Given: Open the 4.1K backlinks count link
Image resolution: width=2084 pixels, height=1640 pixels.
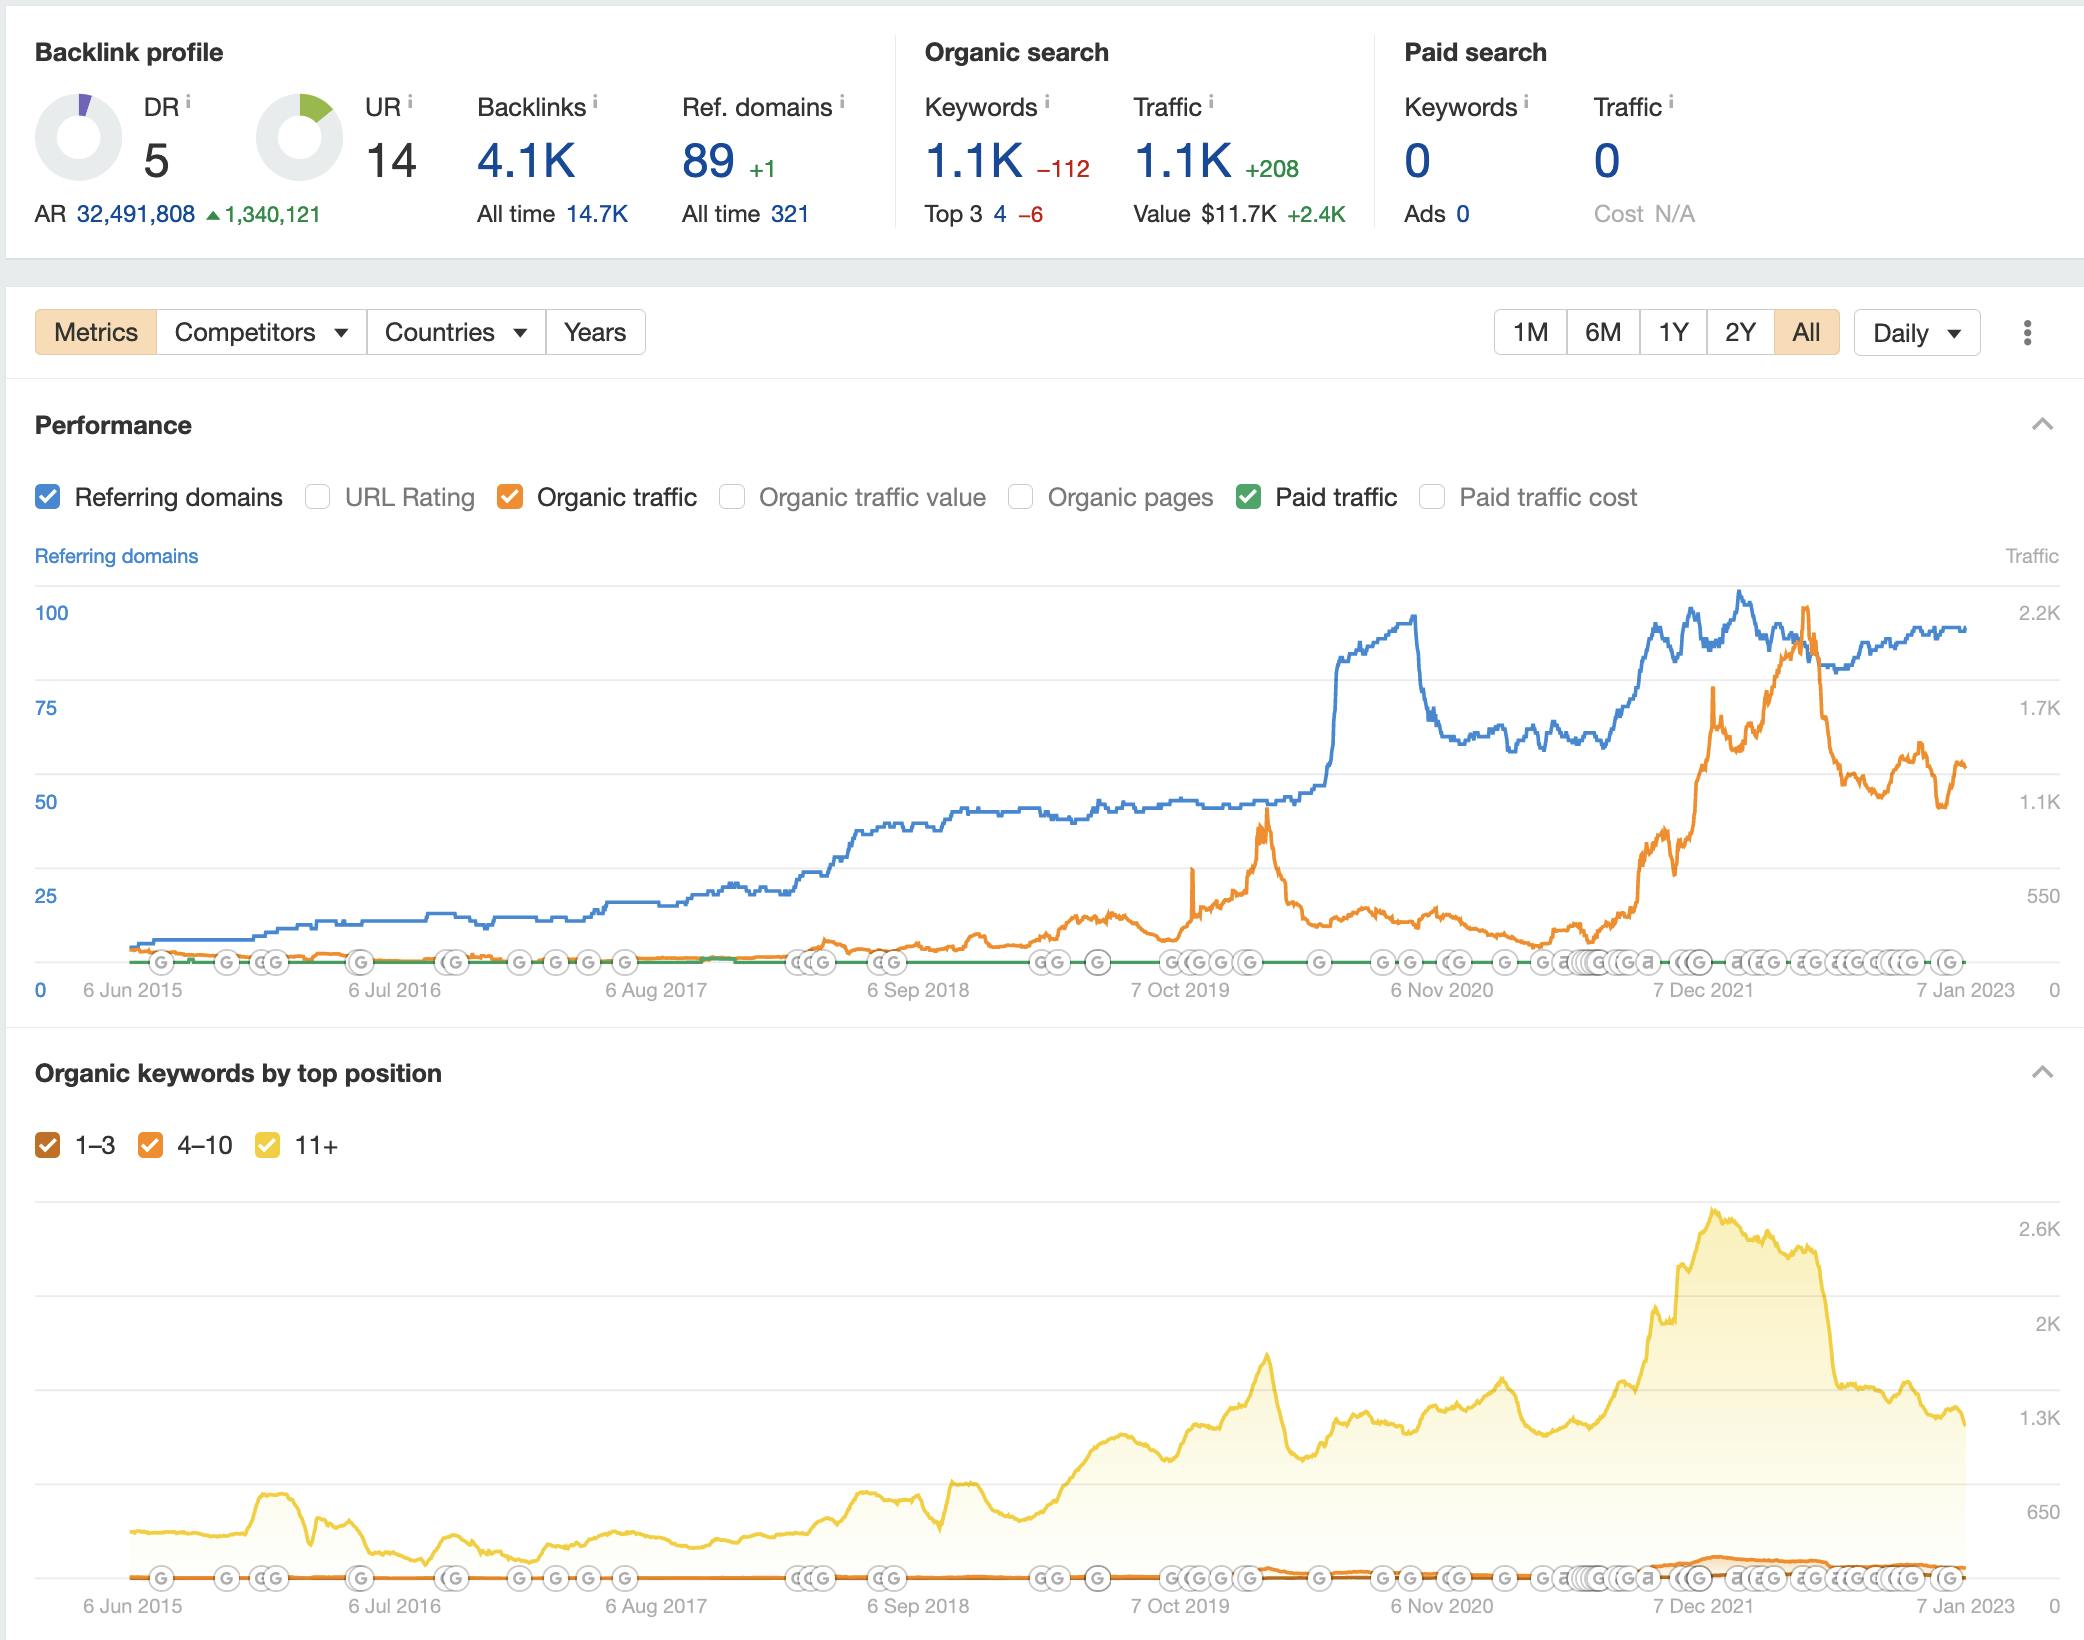Looking at the screenshot, I should coord(526,161).
